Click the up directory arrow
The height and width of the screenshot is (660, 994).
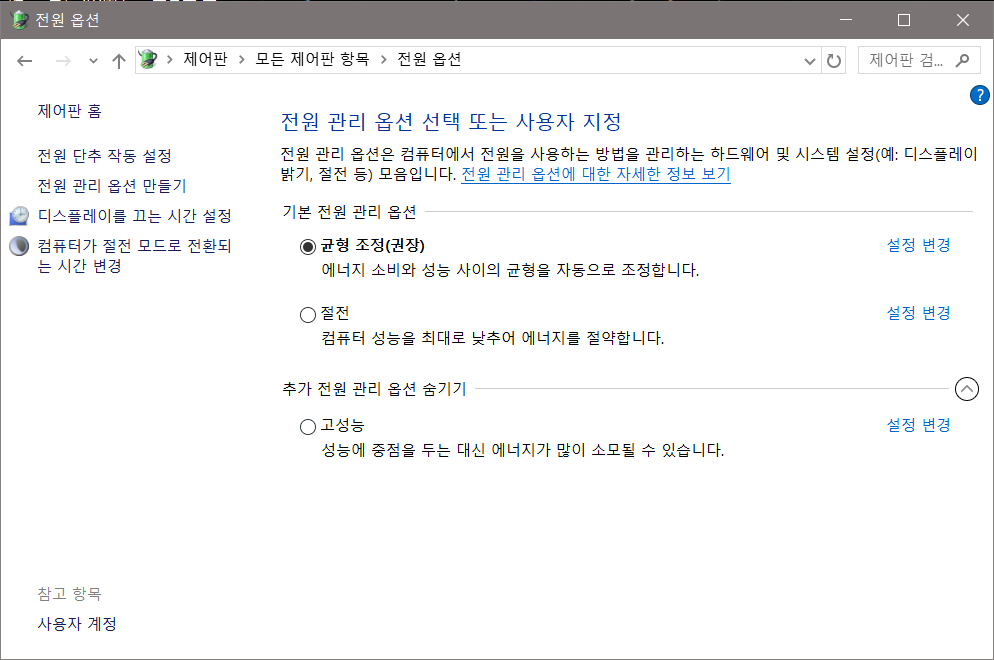pyautogui.click(x=119, y=60)
